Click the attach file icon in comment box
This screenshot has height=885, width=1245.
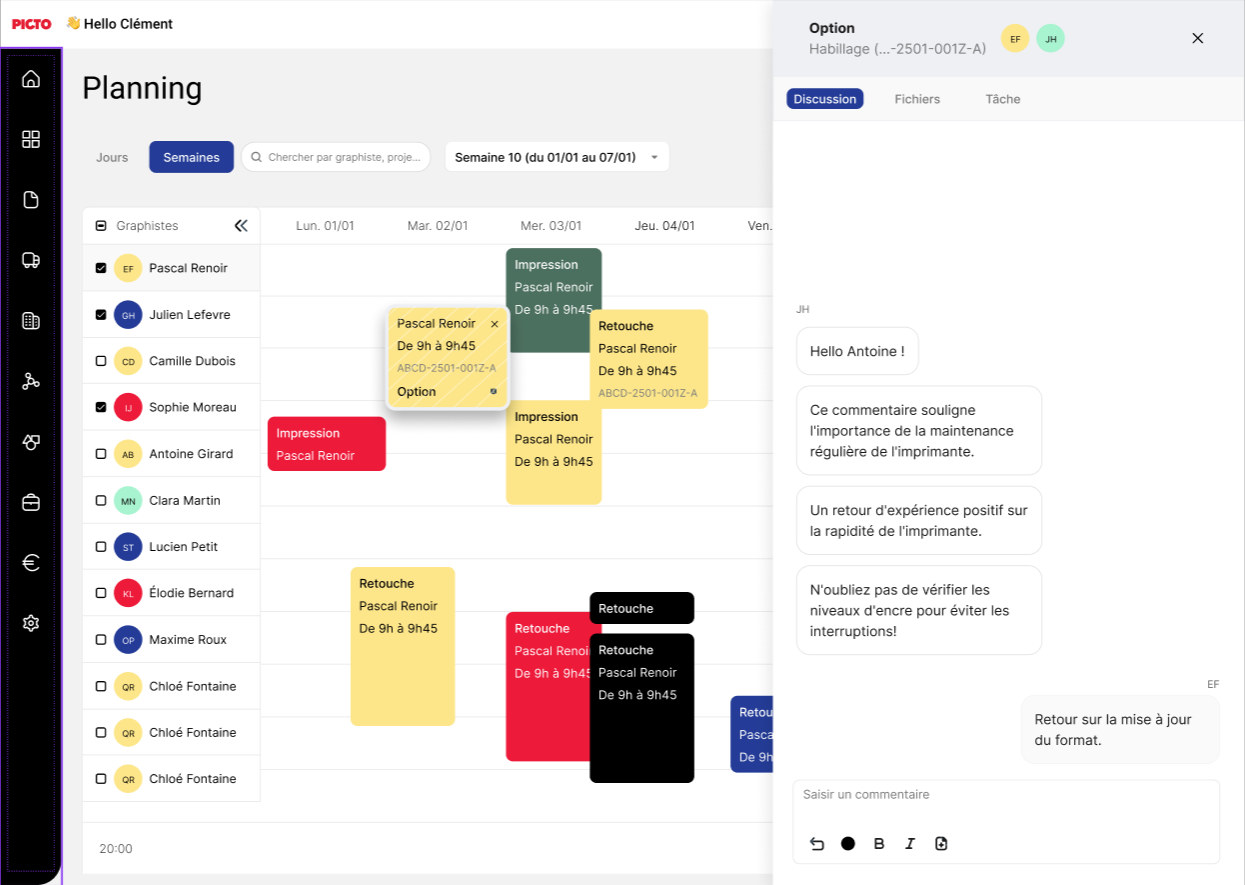click(941, 844)
